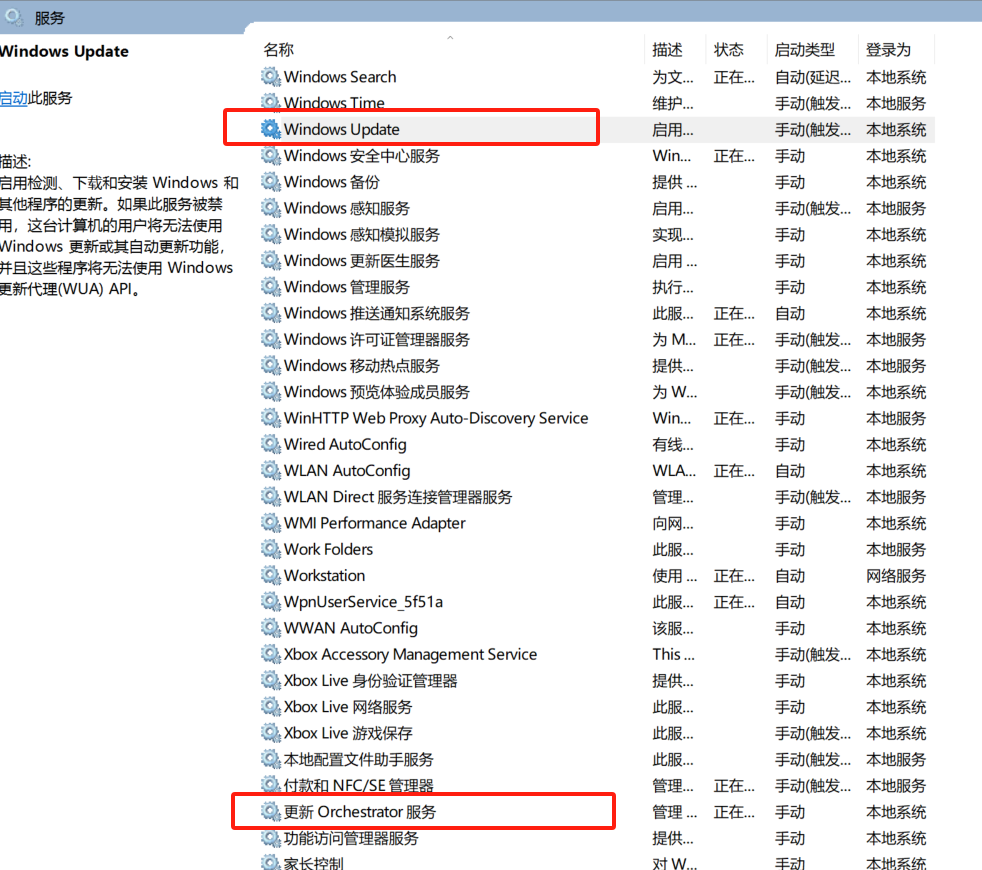The height and width of the screenshot is (870, 982).
Task: Select WinHTTP Web Proxy Auto-Discovery Service
Action: tap(436, 418)
